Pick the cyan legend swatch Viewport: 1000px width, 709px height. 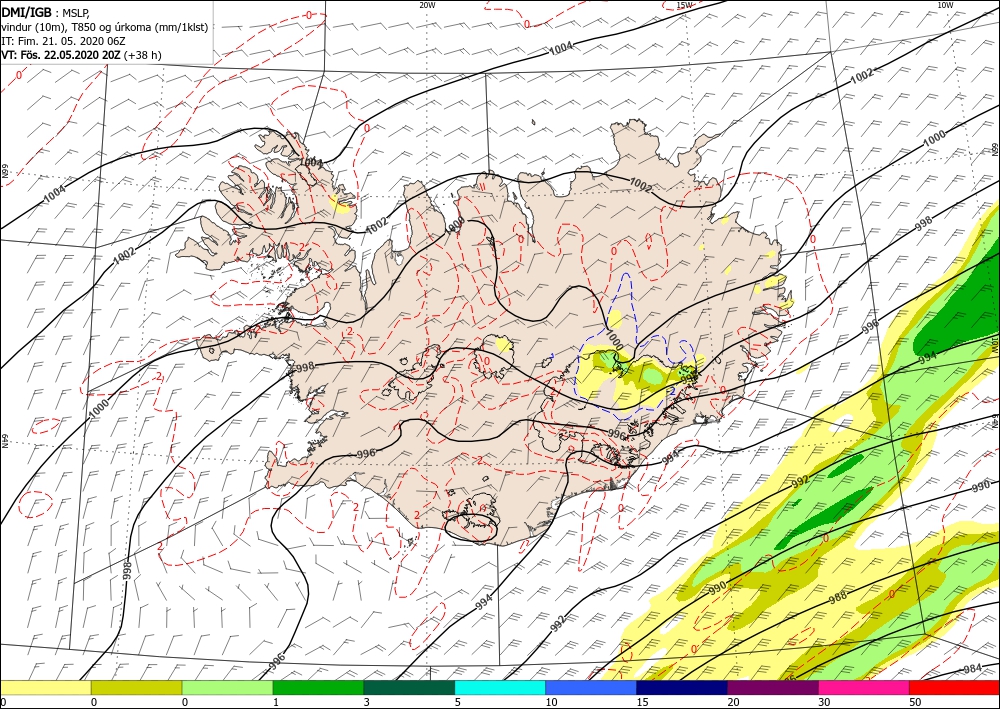click(500, 688)
